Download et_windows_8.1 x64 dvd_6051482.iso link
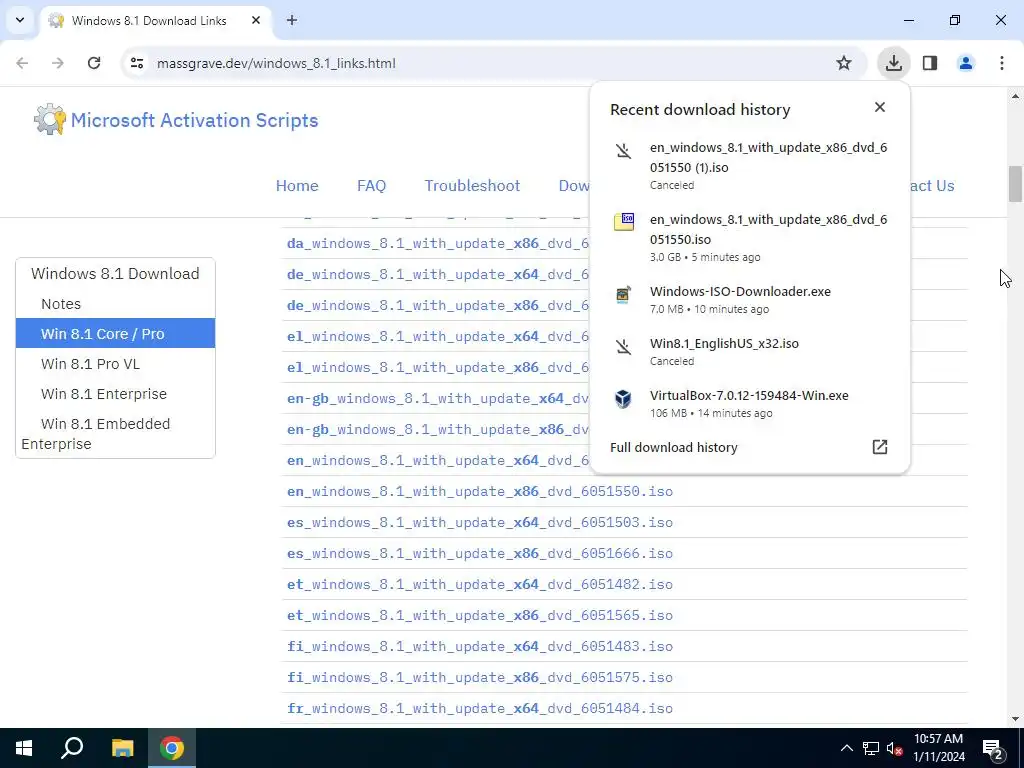This screenshot has width=1024, height=768. [479, 584]
